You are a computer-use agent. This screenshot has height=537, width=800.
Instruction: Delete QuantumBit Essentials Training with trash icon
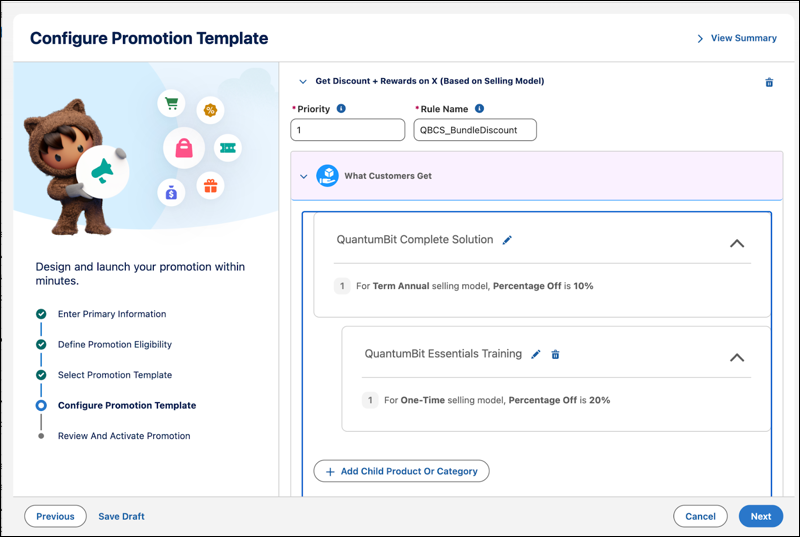[x=556, y=354]
